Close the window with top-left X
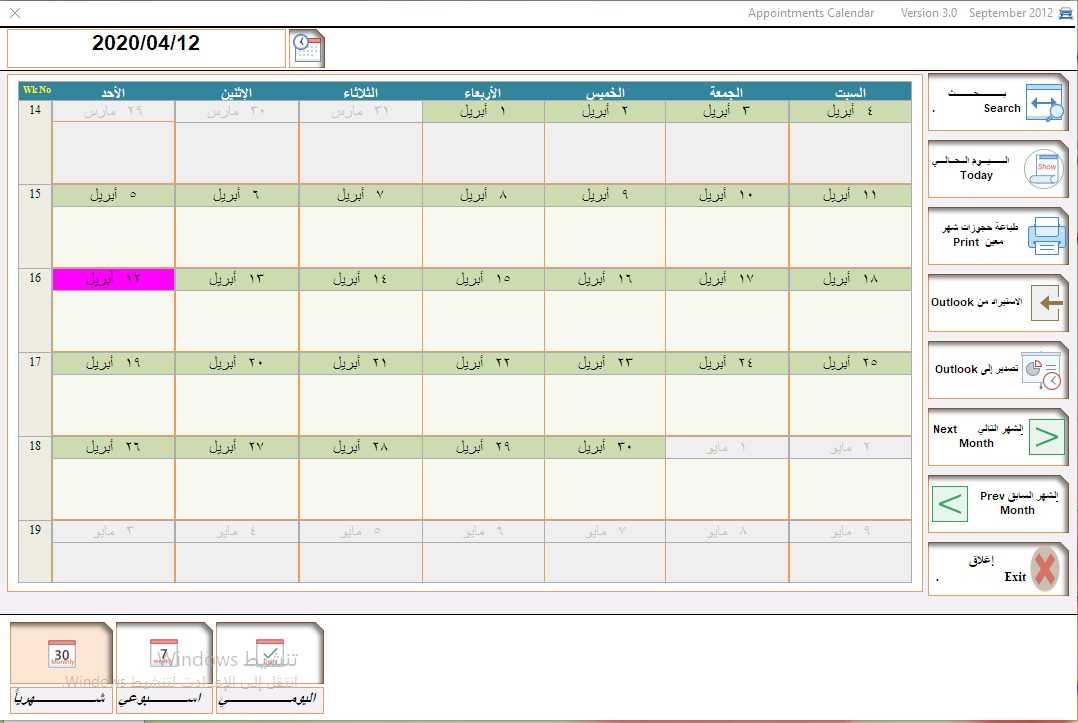This screenshot has height=723, width=1078. 14,12
